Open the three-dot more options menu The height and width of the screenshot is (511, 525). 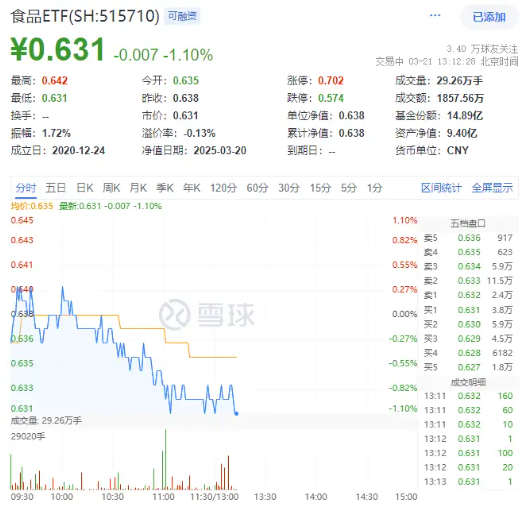tap(435, 15)
